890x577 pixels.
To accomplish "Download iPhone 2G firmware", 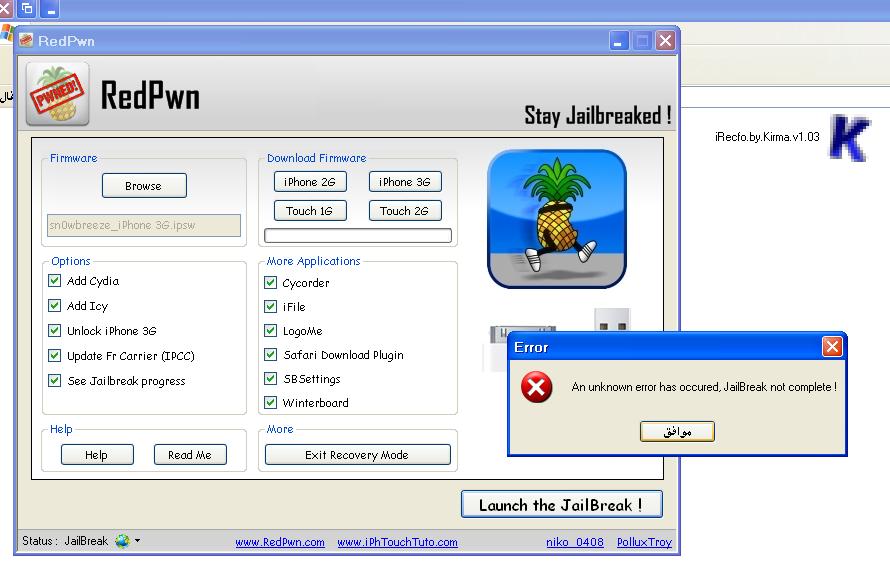I will [310, 182].
